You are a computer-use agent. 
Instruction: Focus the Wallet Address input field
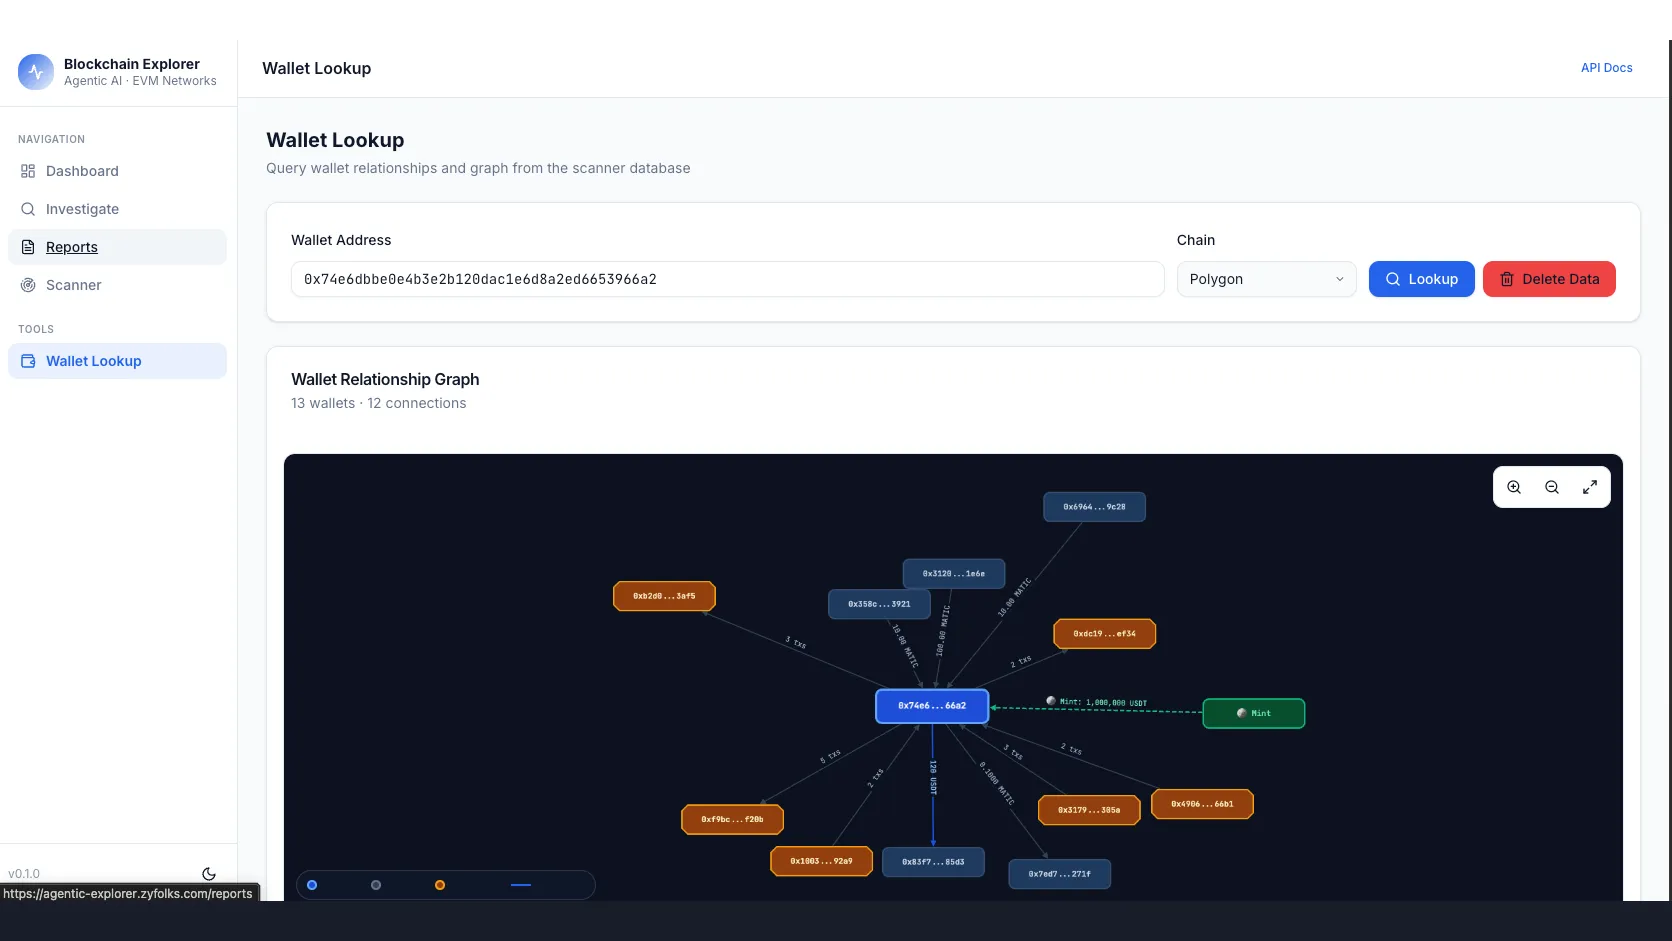coord(727,279)
